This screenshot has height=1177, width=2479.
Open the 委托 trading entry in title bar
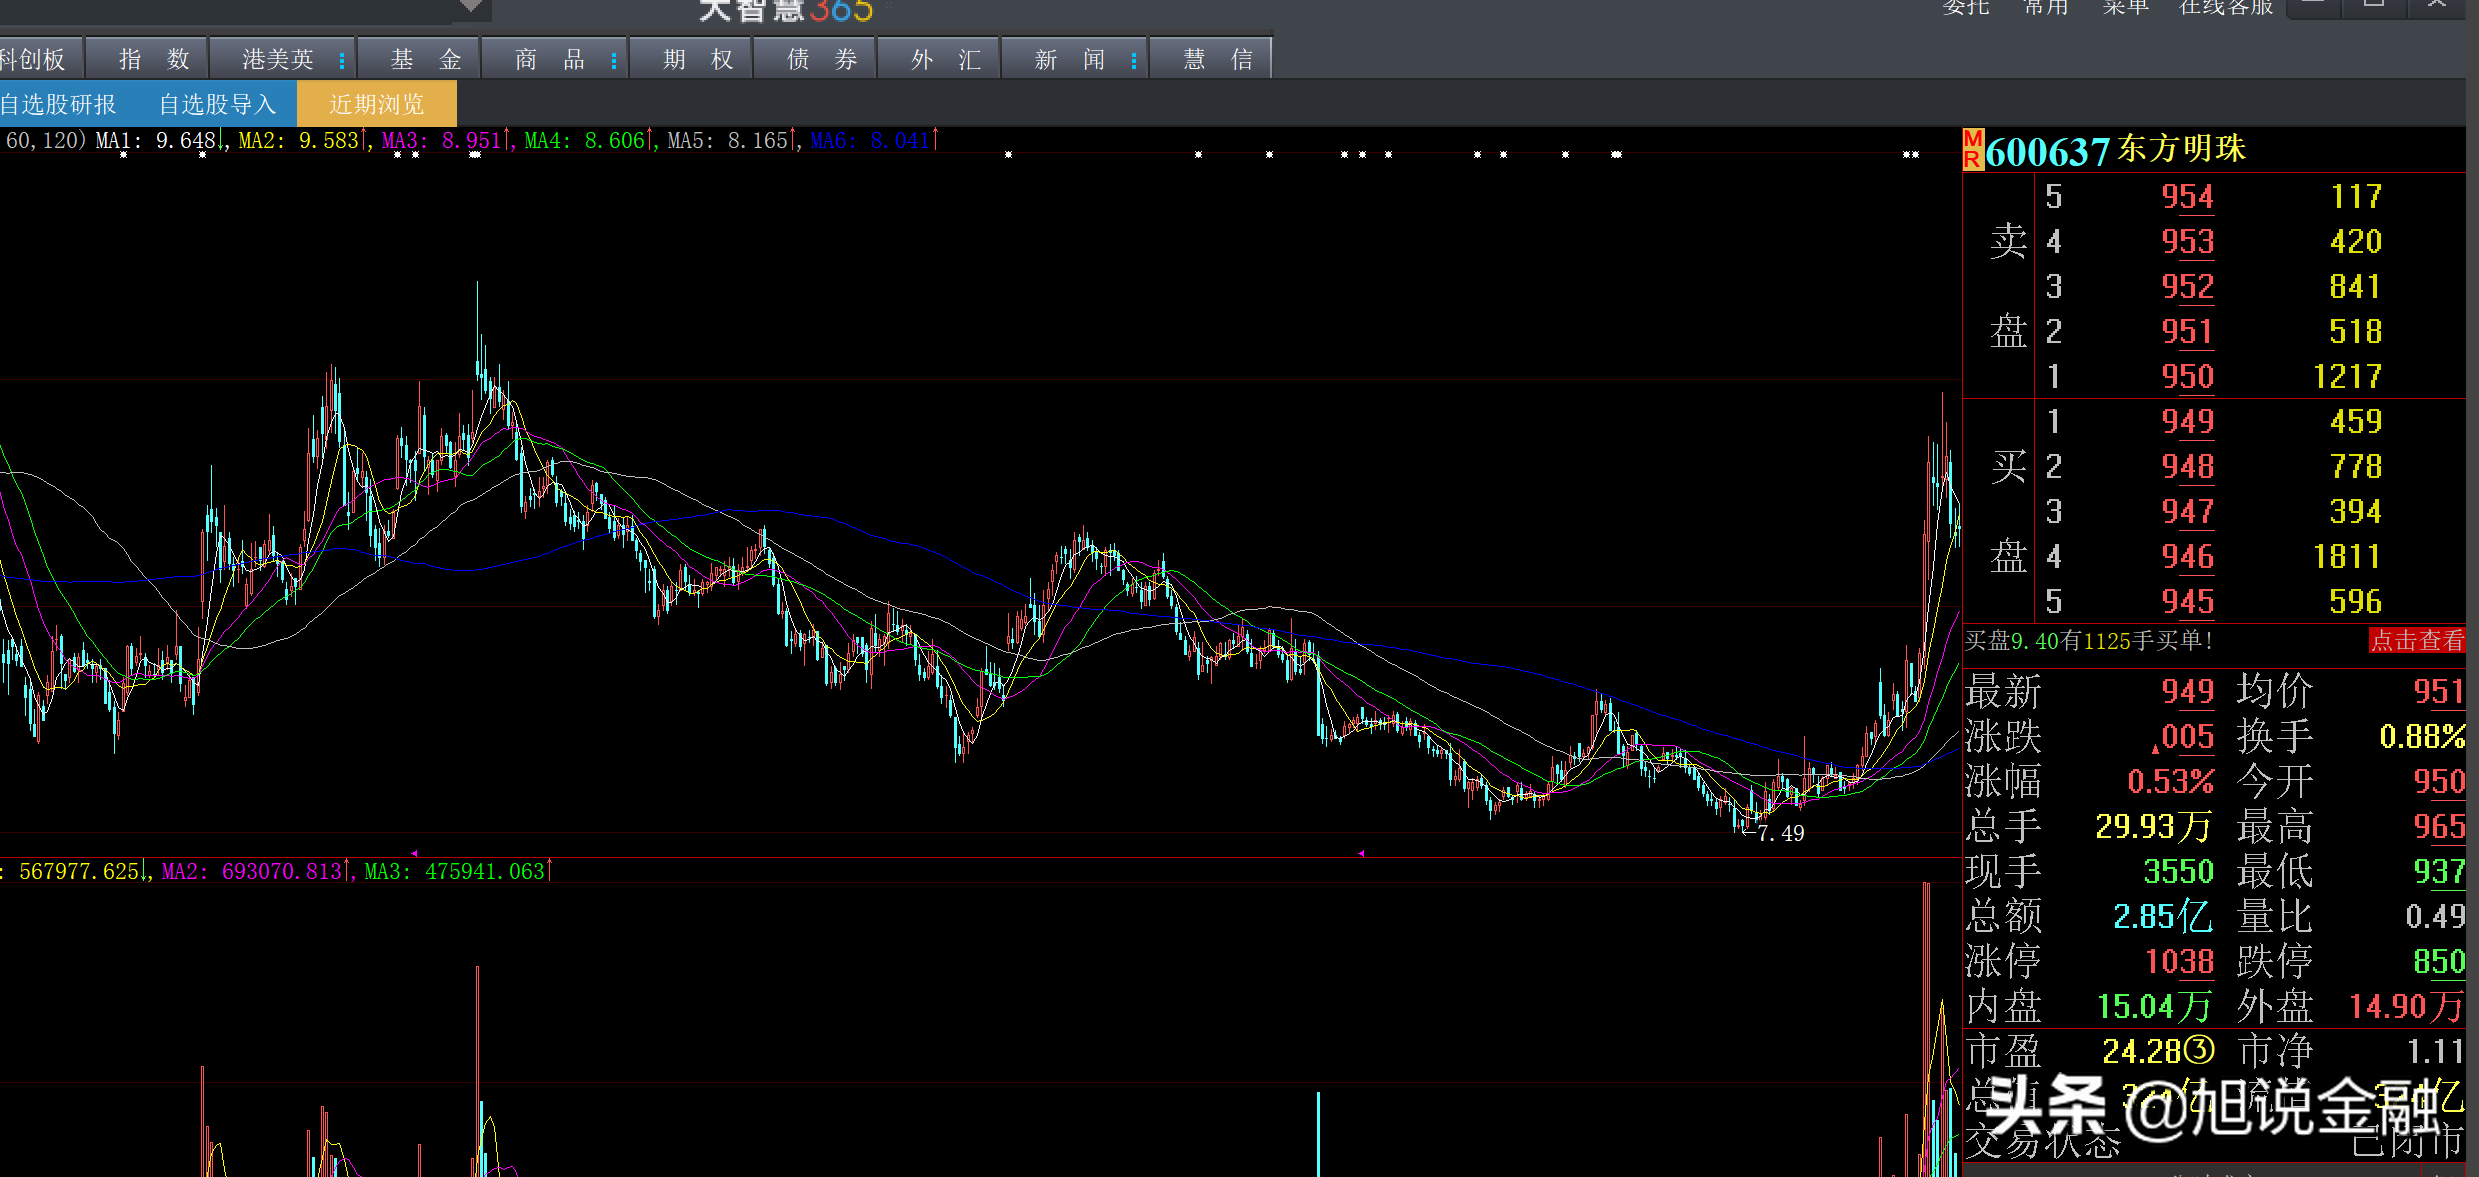[x=1965, y=7]
